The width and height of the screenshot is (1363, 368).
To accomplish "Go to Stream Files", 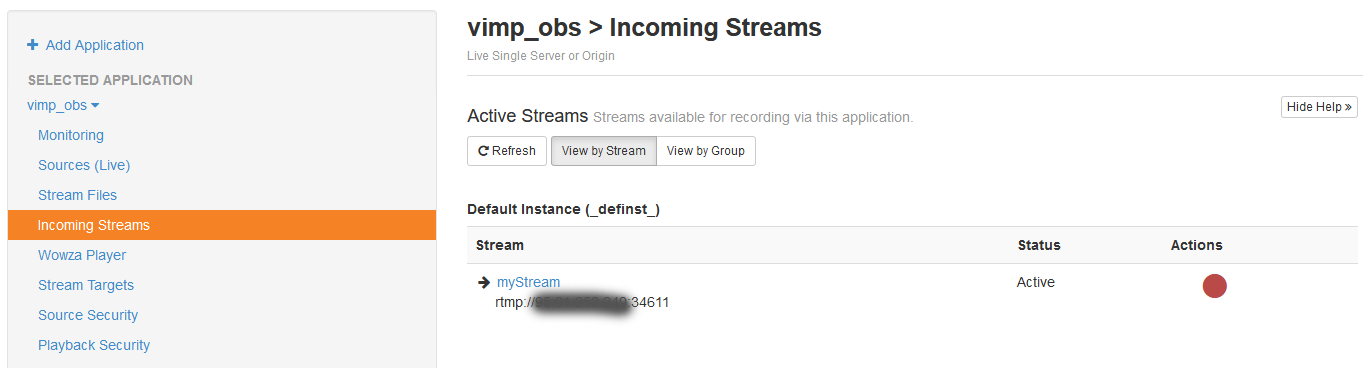I will 77,195.
